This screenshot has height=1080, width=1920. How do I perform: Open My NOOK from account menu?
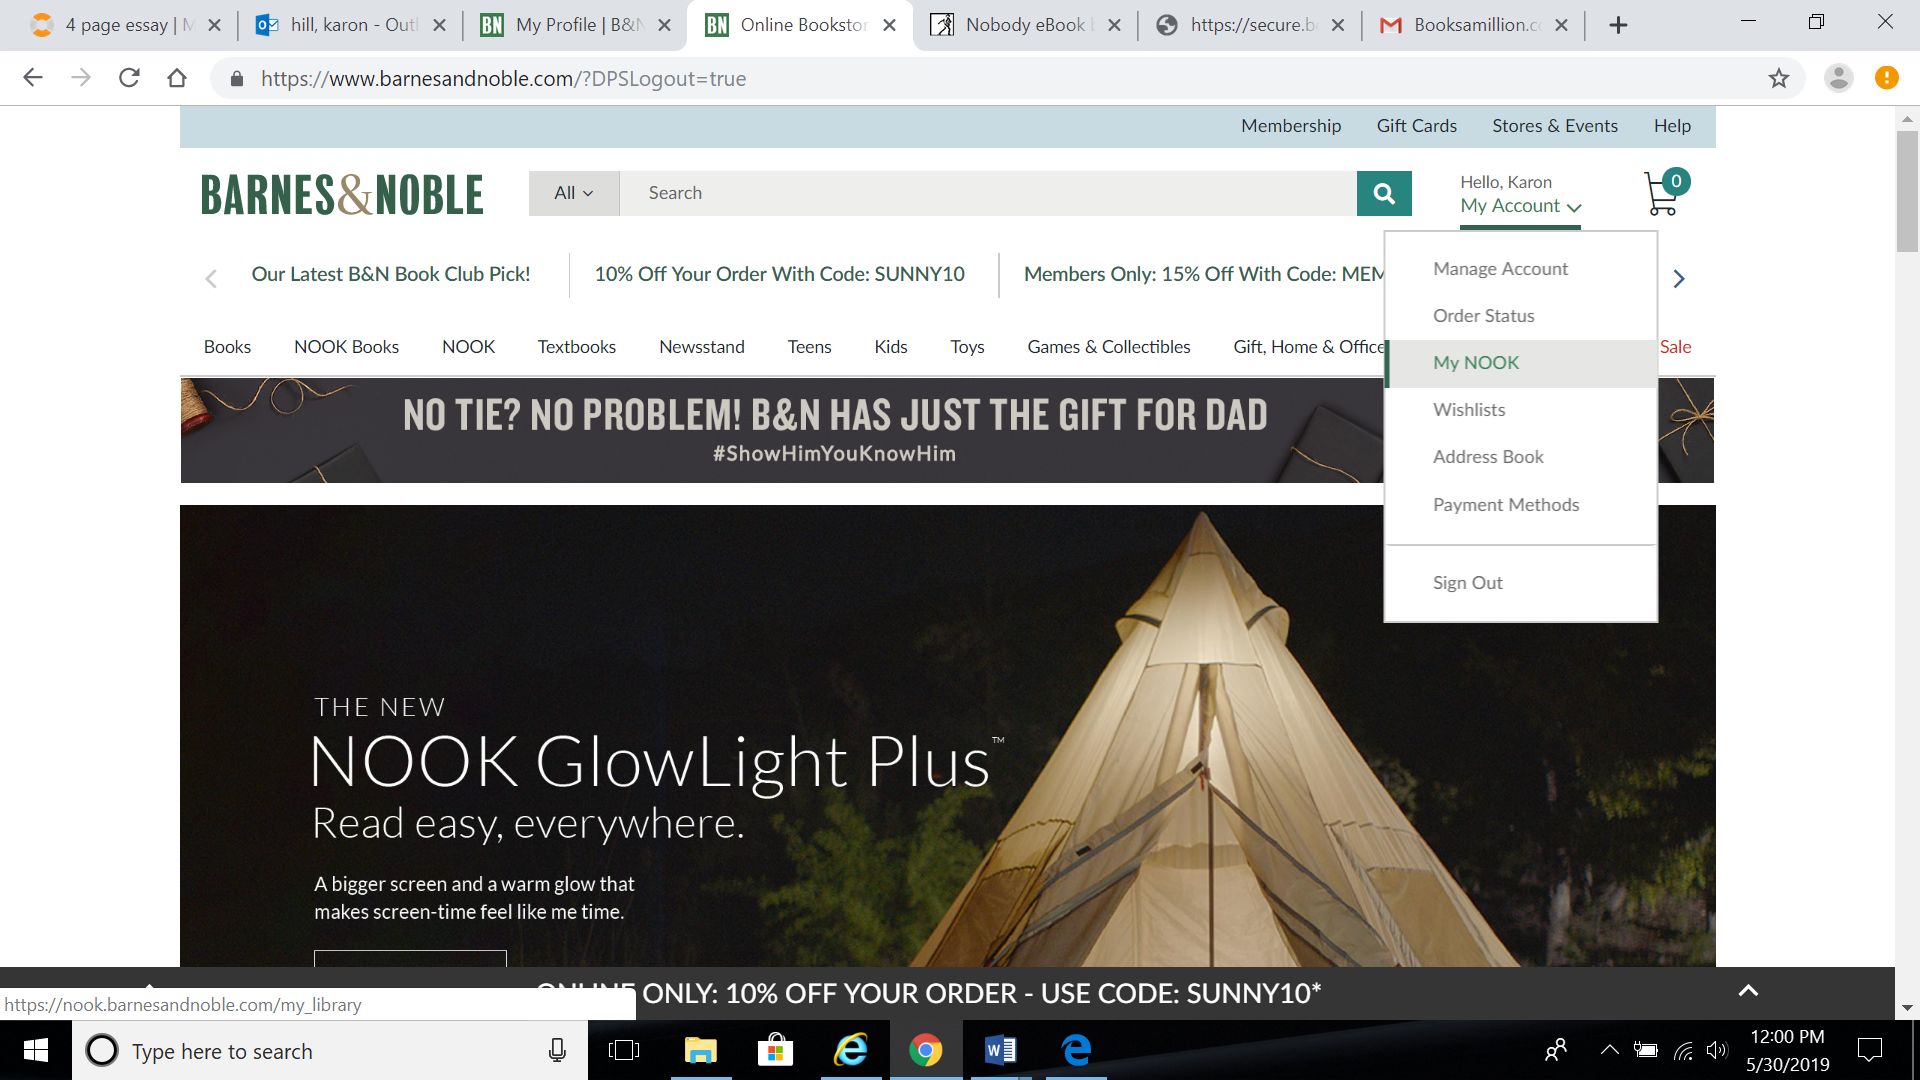pos(1476,363)
